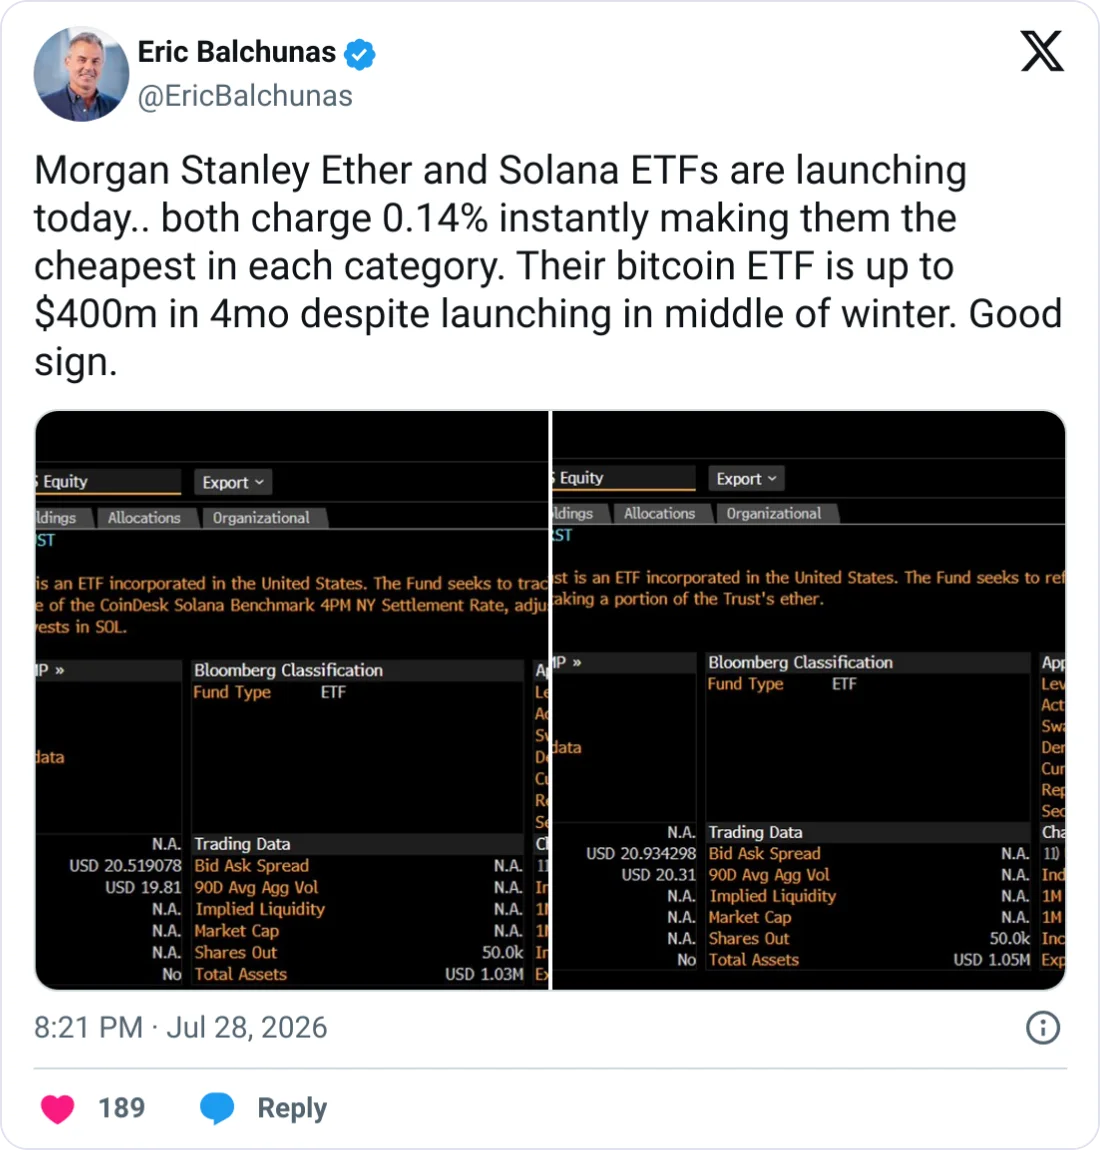Open the Eric Balchunas display name
This screenshot has height=1150, width=1100.
pos(237,52)
